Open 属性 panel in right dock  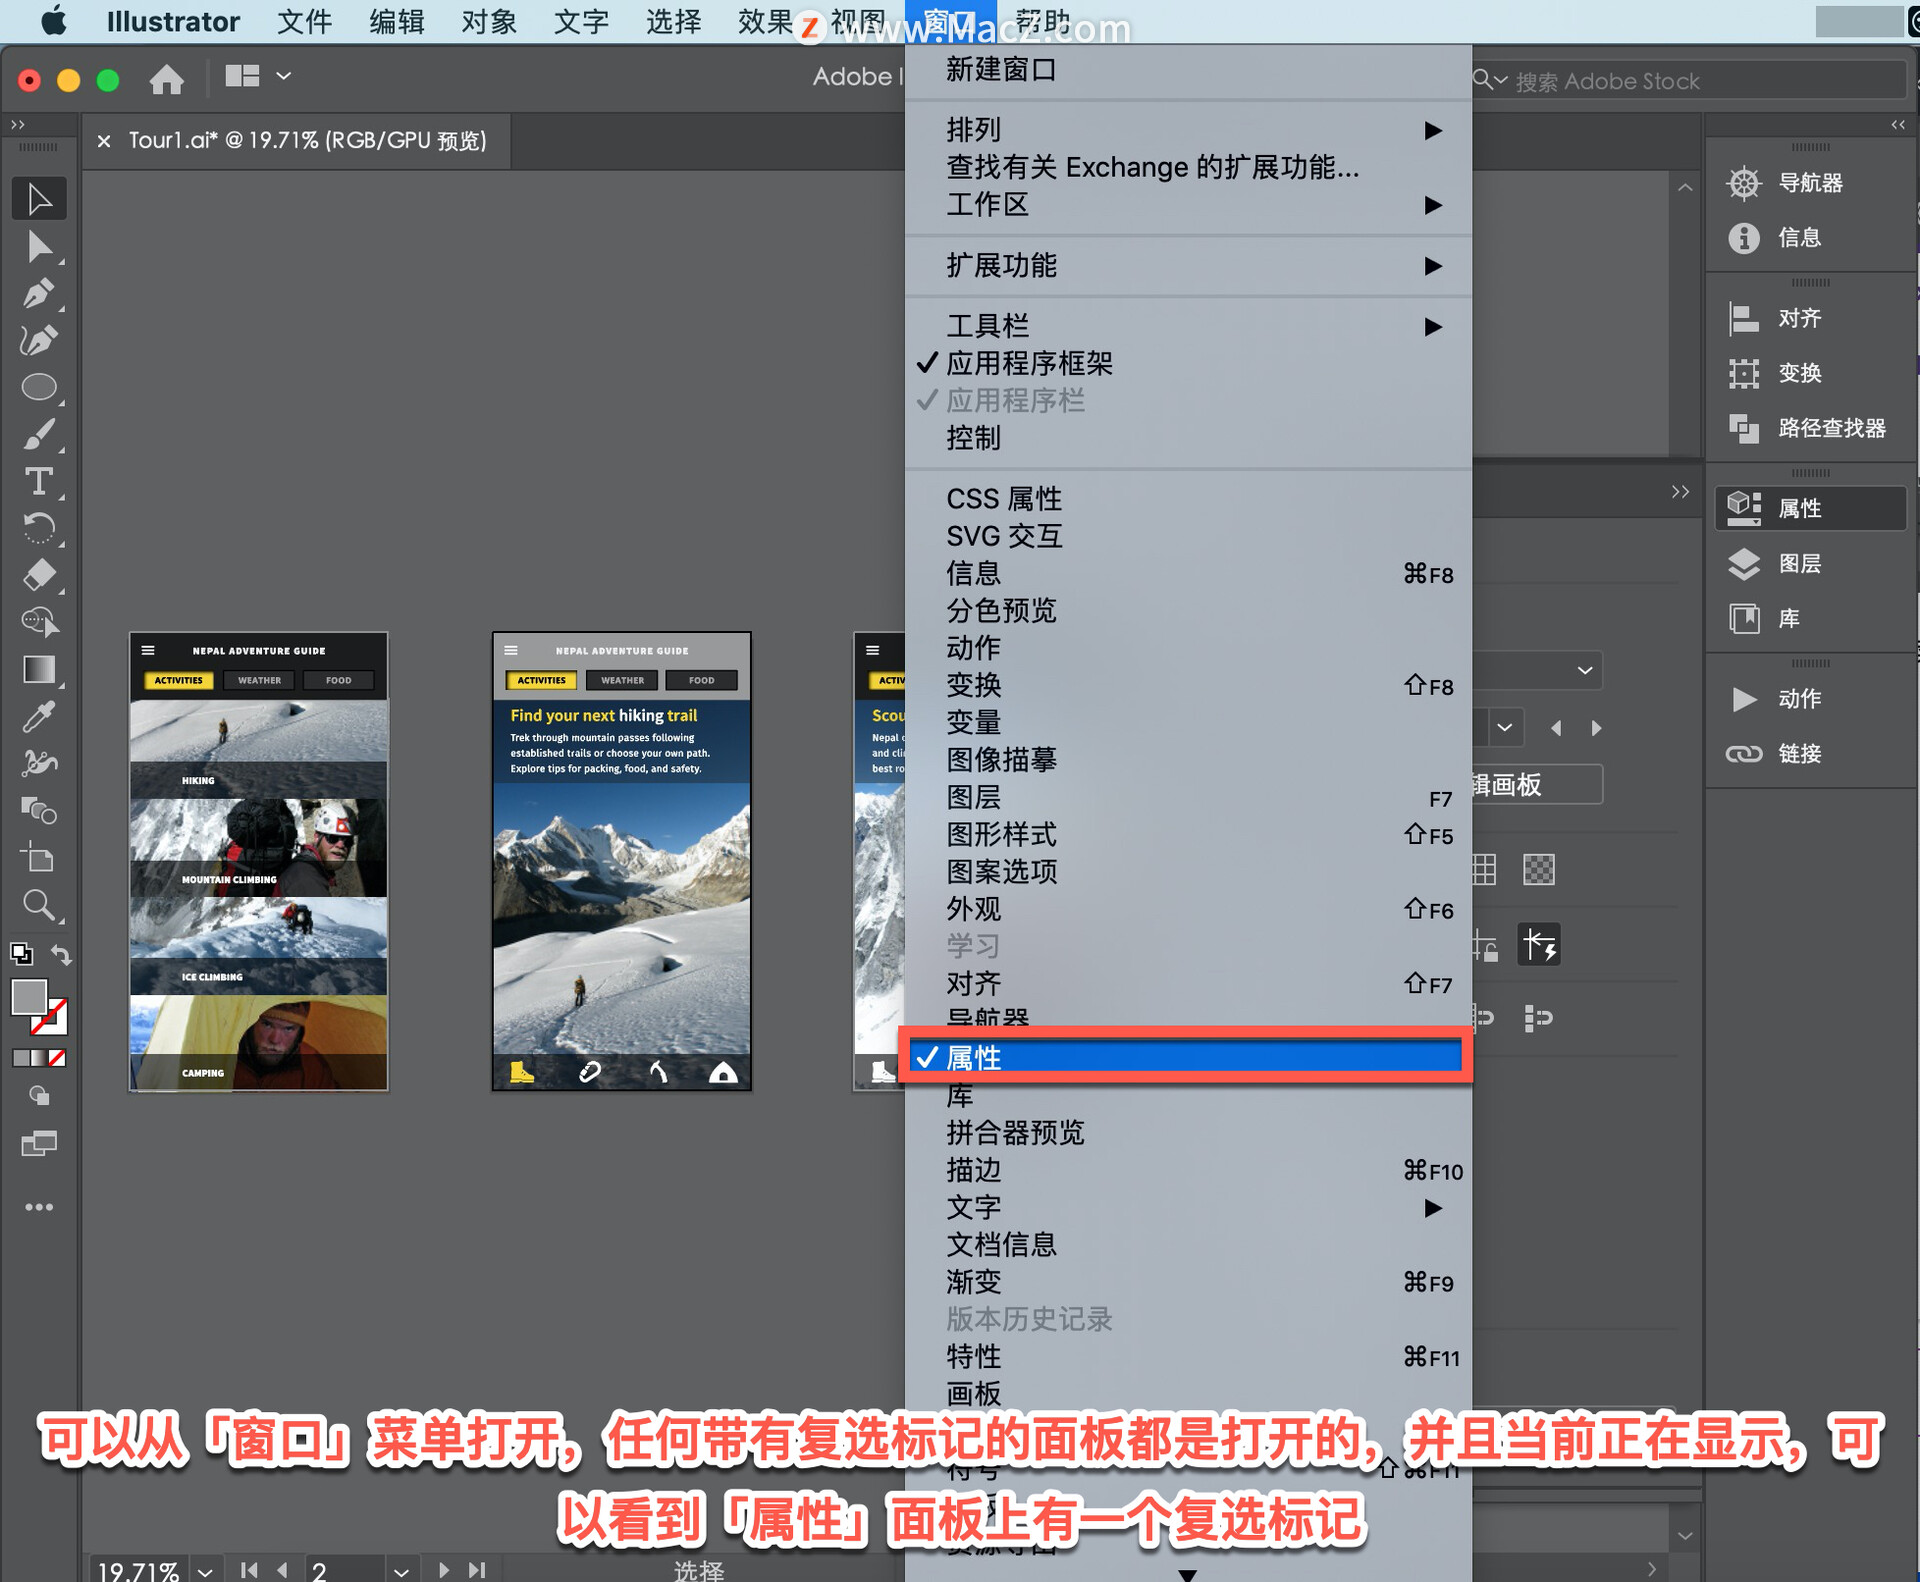click(1808, 509)
